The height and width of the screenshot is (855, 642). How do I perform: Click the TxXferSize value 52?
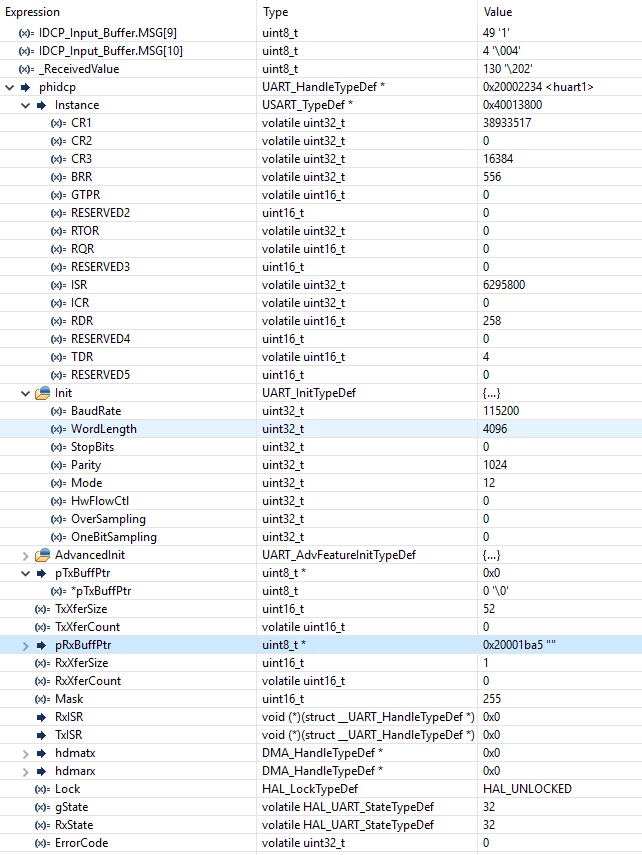[x=489, y=609]
